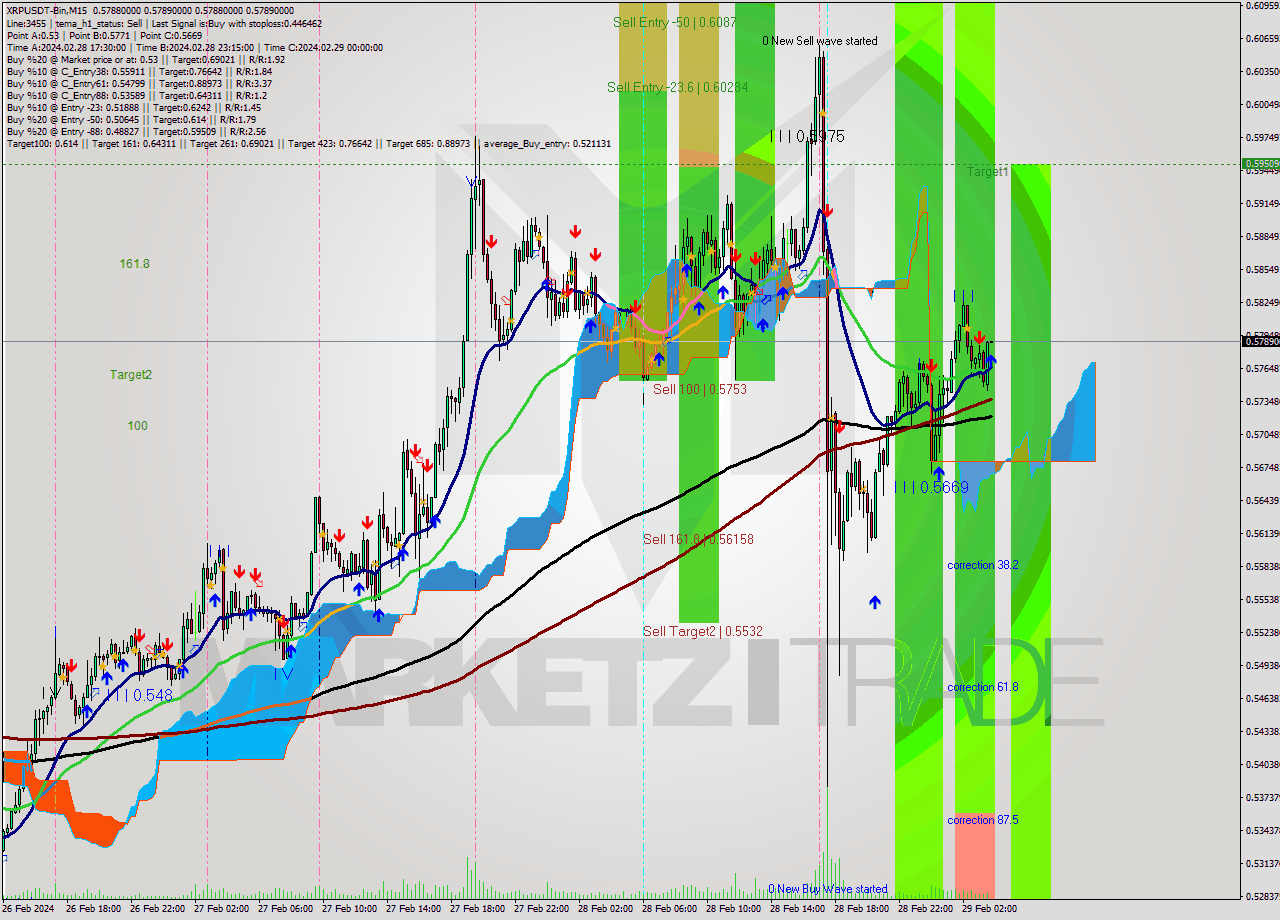Screen dimensions: 1280x920
Task: Select the '0 New Buy Wave started' text
Action: [828, 889]
